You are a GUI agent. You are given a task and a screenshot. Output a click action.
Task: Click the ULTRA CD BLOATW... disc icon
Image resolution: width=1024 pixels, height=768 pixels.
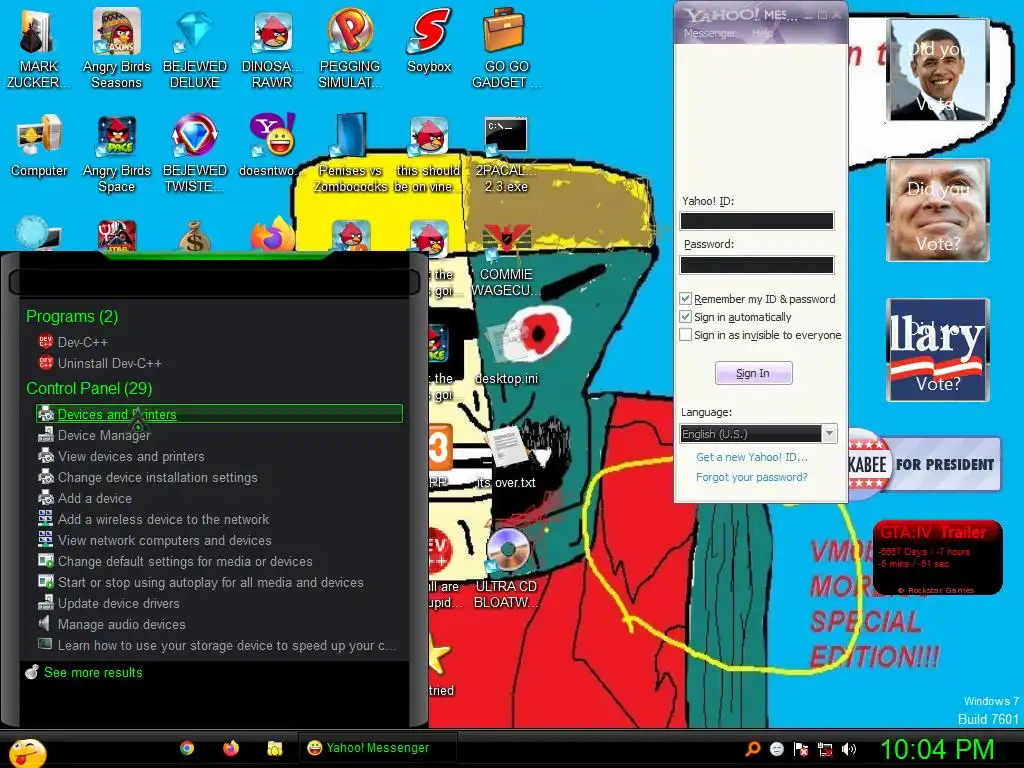[x=506, y=568]
